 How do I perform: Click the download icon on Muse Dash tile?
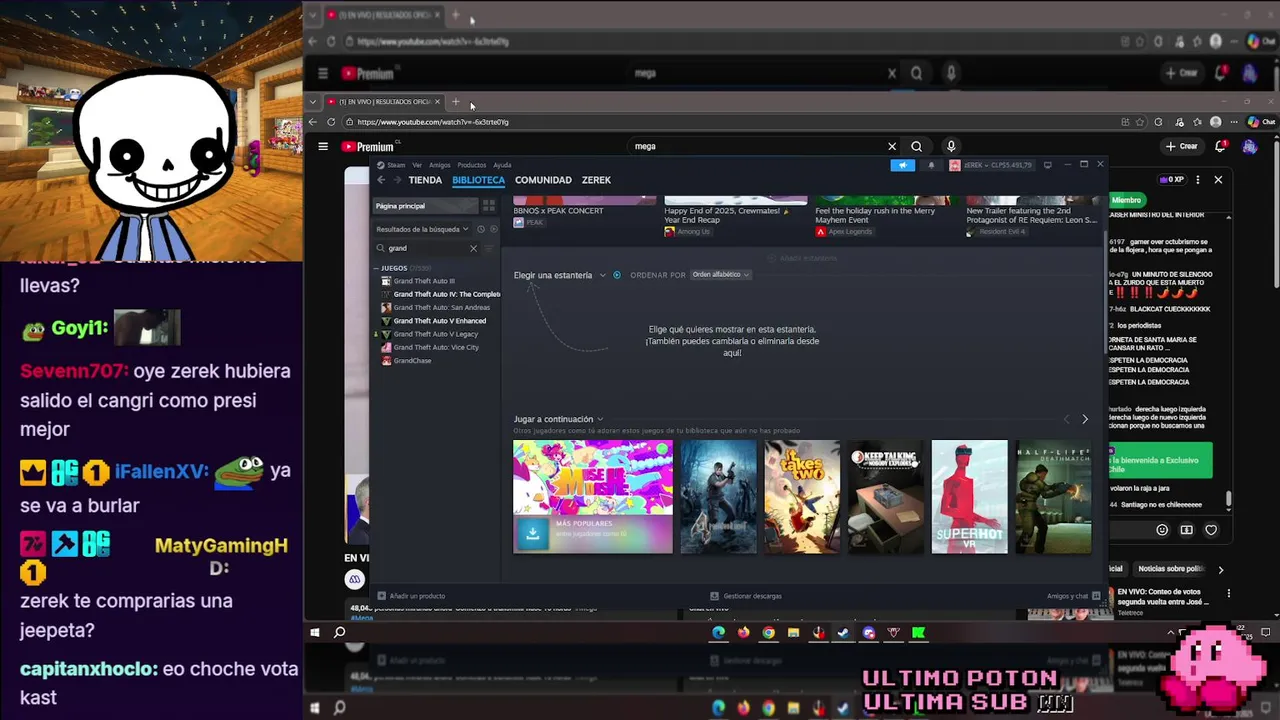coord(533,534)
